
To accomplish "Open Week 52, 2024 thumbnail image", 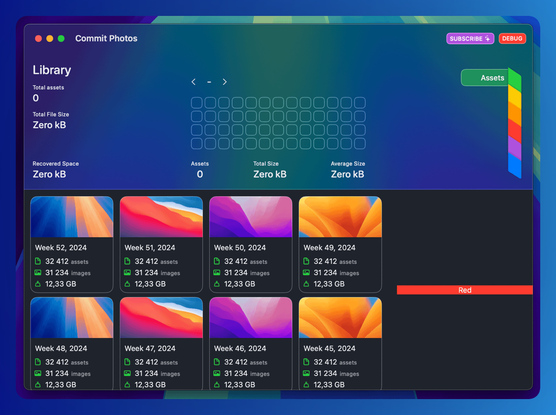I will tap(72, 217).
